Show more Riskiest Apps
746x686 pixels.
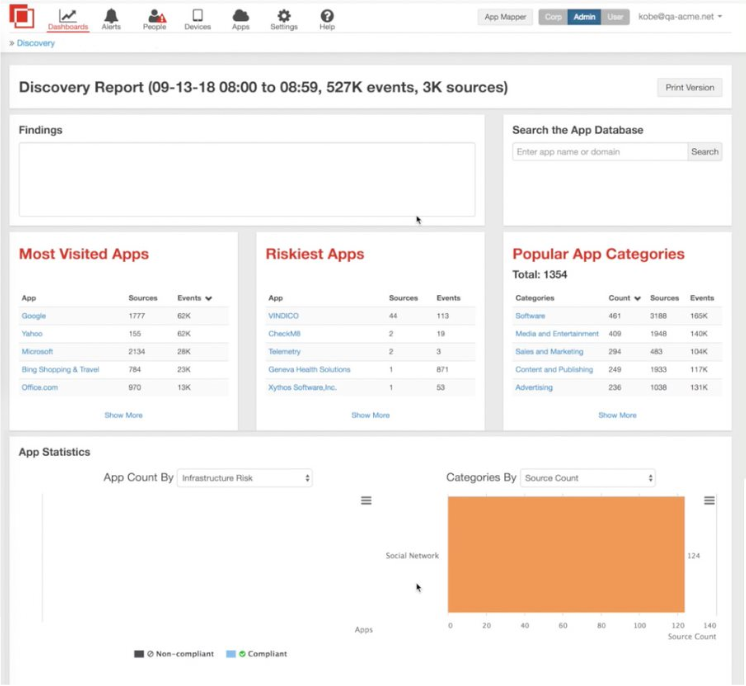[370, 415]
